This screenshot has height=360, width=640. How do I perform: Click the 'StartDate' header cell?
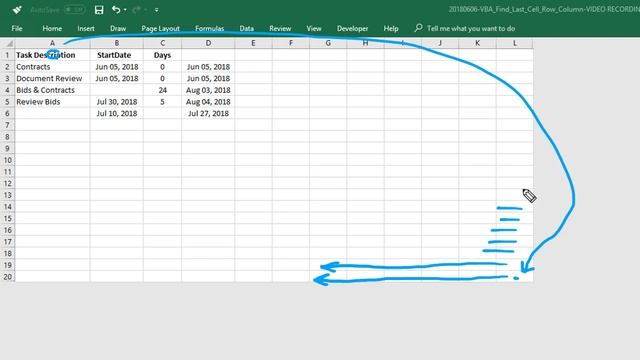coord(116,55)
